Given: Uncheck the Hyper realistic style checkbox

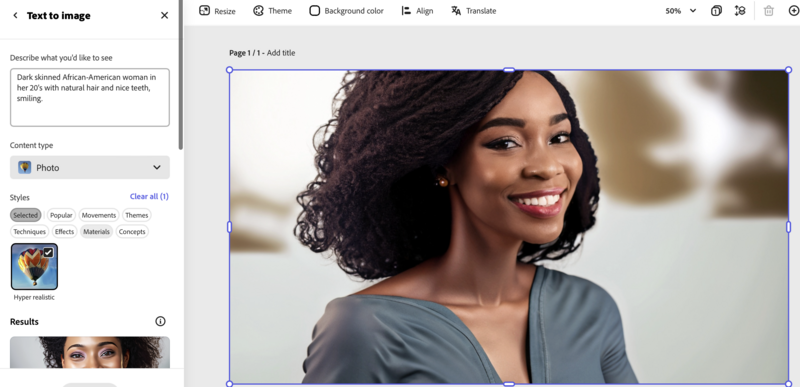Looking at the screenshot, I should (48, 252).
